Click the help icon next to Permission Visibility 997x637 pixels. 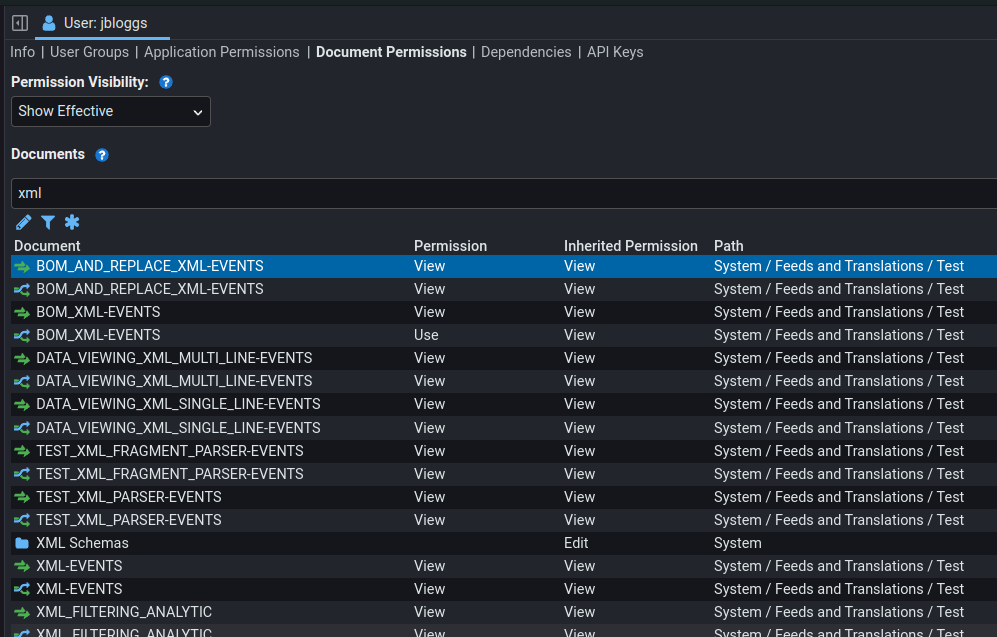tap(166, 82)
